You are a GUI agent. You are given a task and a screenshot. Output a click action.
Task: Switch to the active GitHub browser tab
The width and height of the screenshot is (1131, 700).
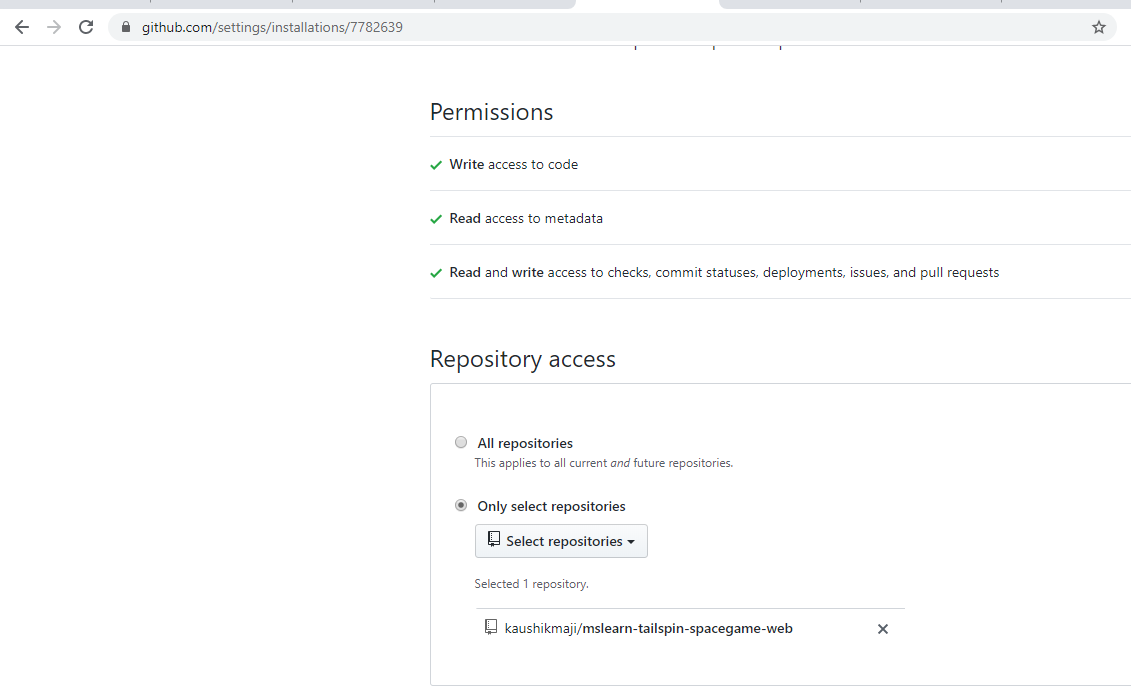(645, 5)
